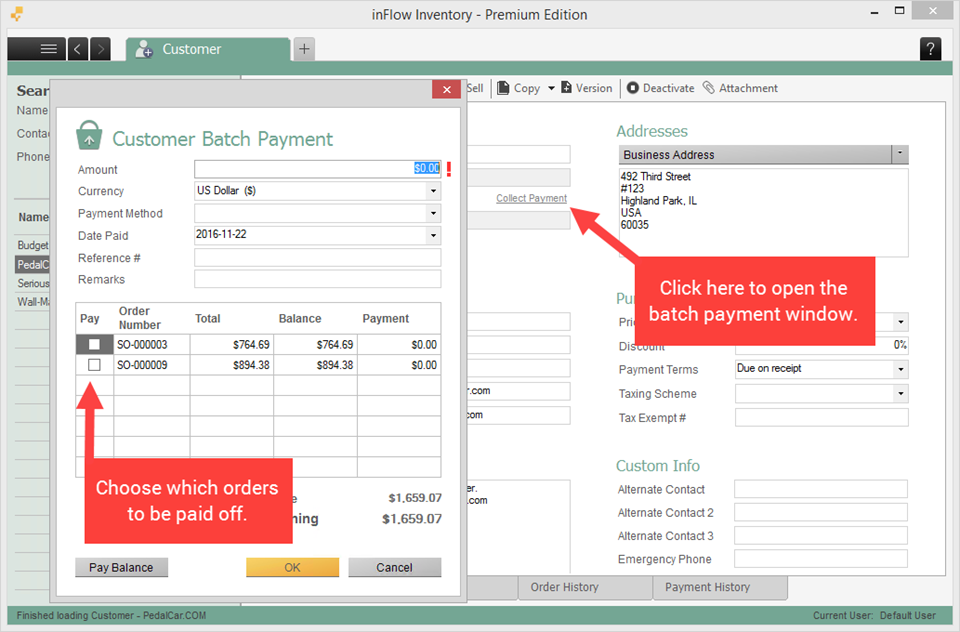Select the Wall-M customer in the list
960x632 pixels.
click(32, 302)
